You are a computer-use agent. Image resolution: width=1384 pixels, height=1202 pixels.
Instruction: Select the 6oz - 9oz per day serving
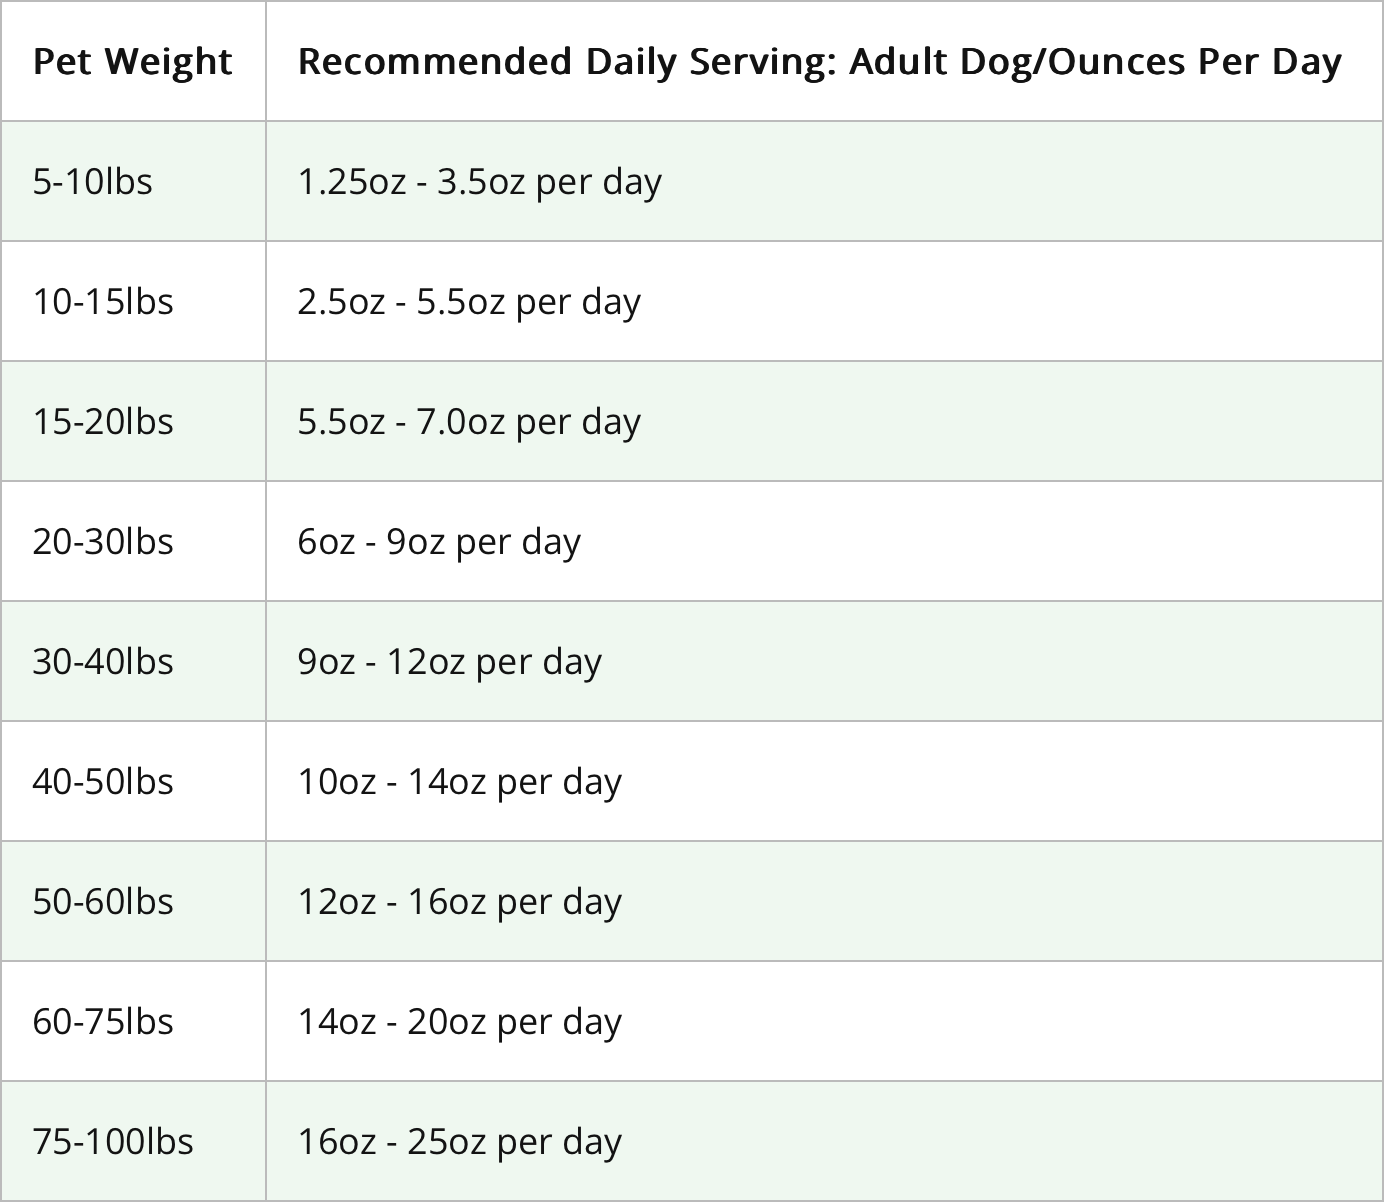(x=439, y=542)
